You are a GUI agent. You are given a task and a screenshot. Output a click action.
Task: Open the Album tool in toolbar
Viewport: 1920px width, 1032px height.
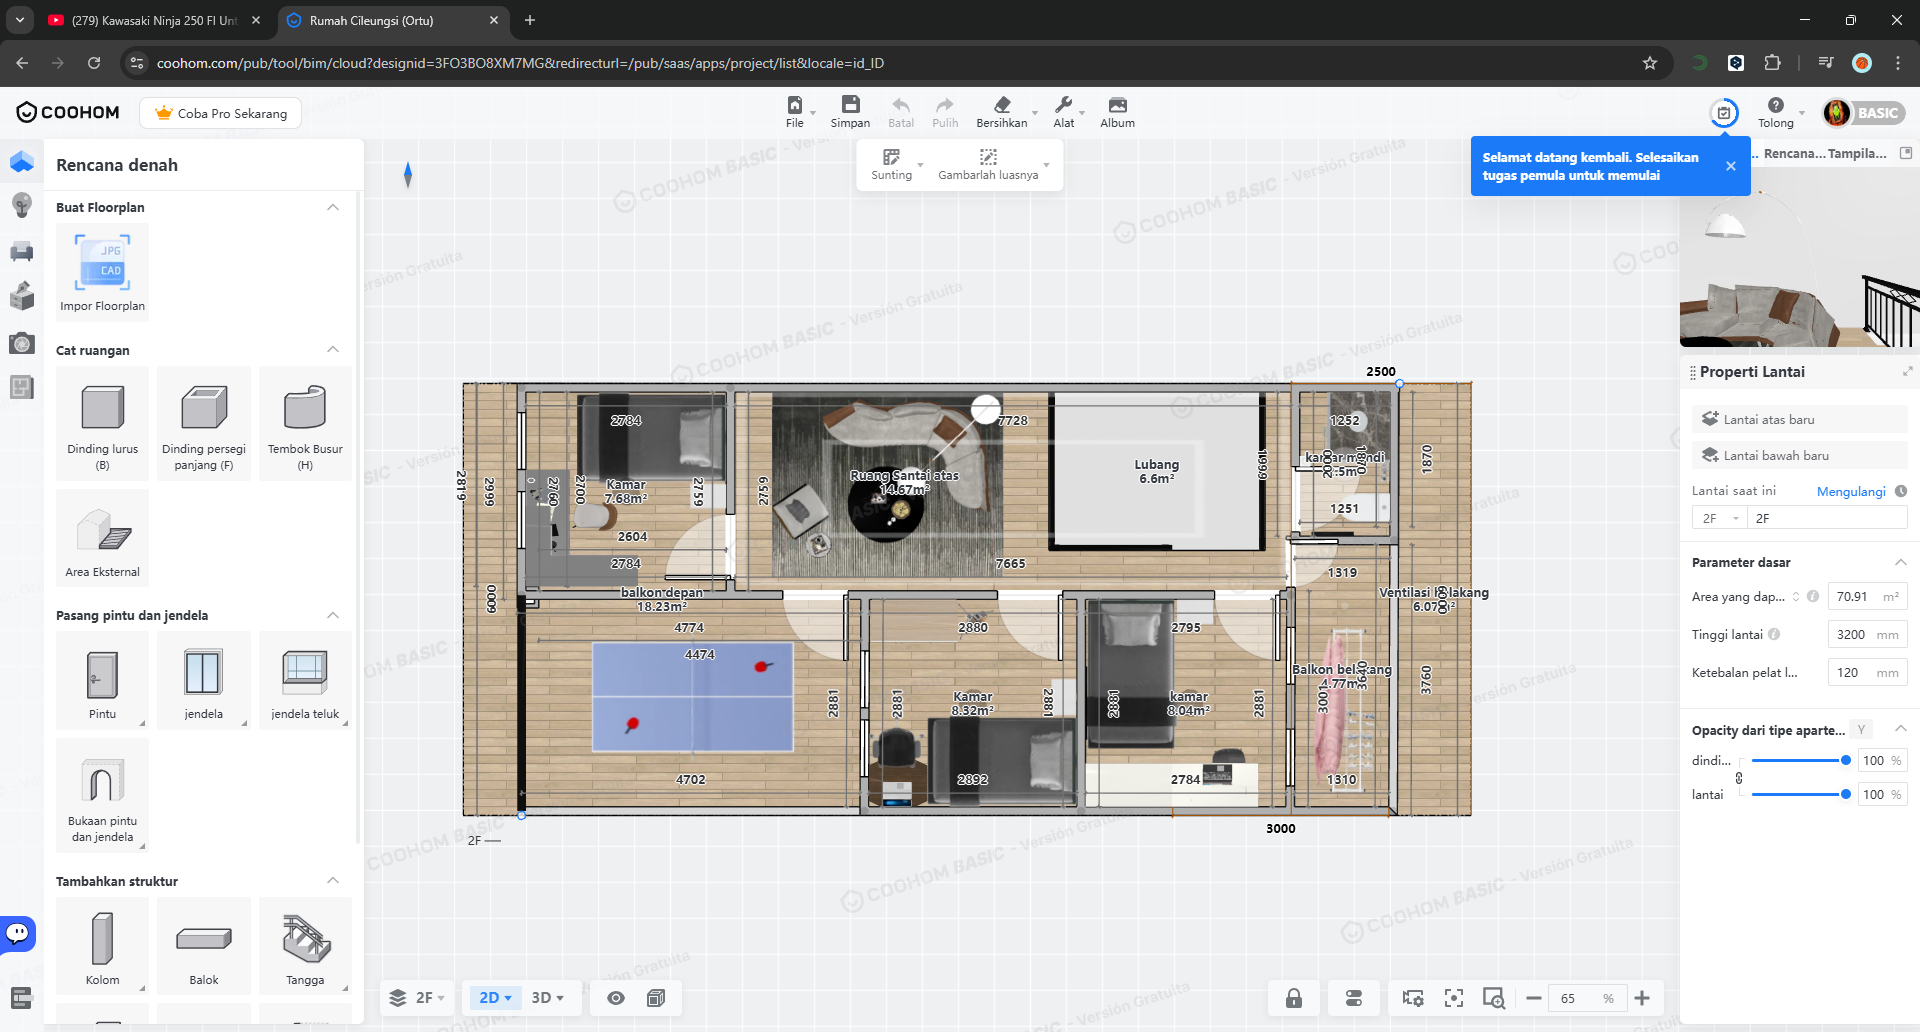click(x=1117, y=106)
